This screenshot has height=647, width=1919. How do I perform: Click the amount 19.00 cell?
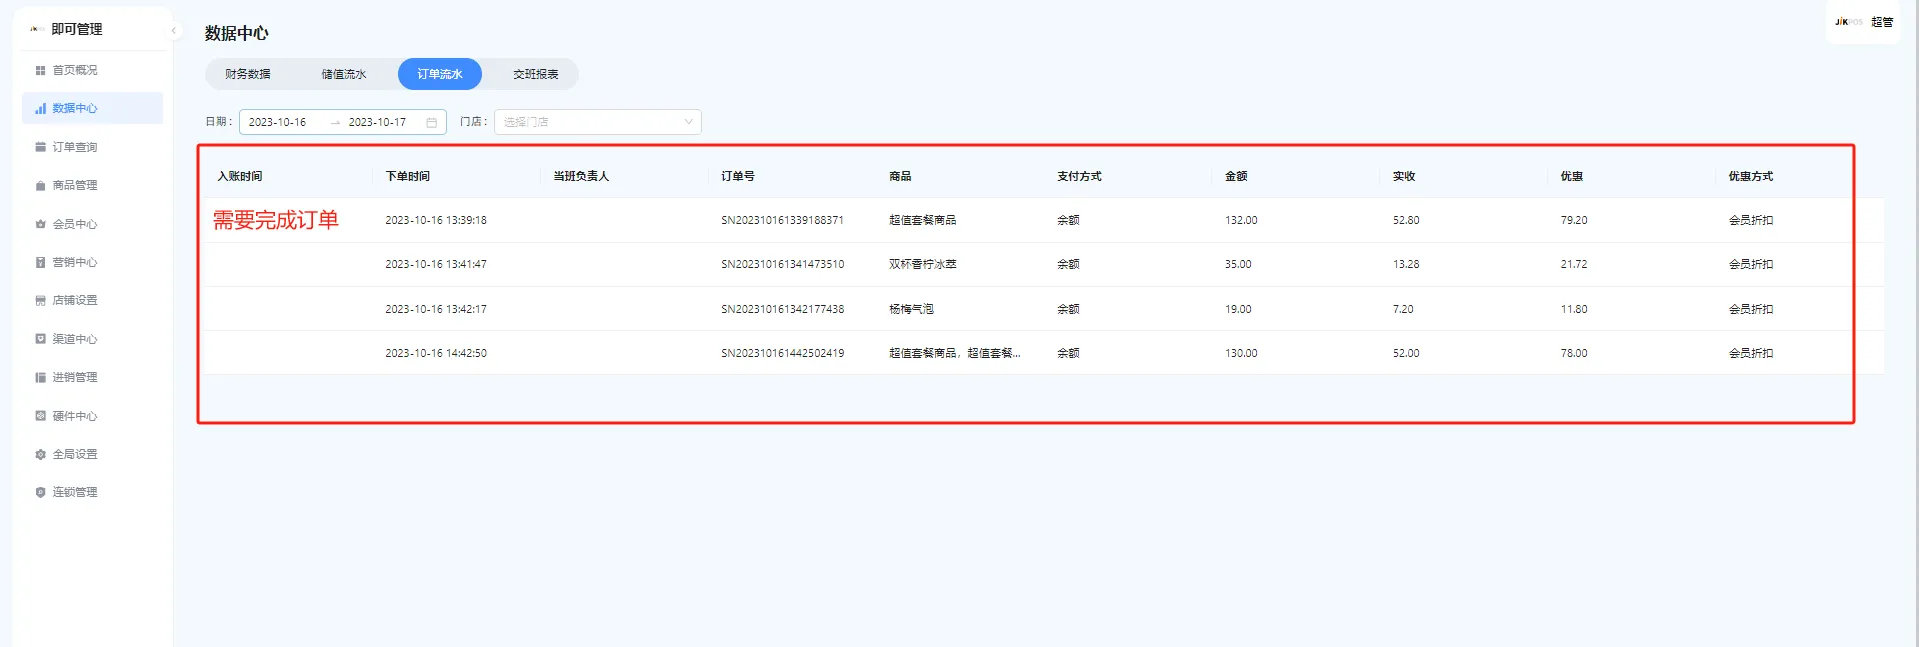[x=1238, y=309]
